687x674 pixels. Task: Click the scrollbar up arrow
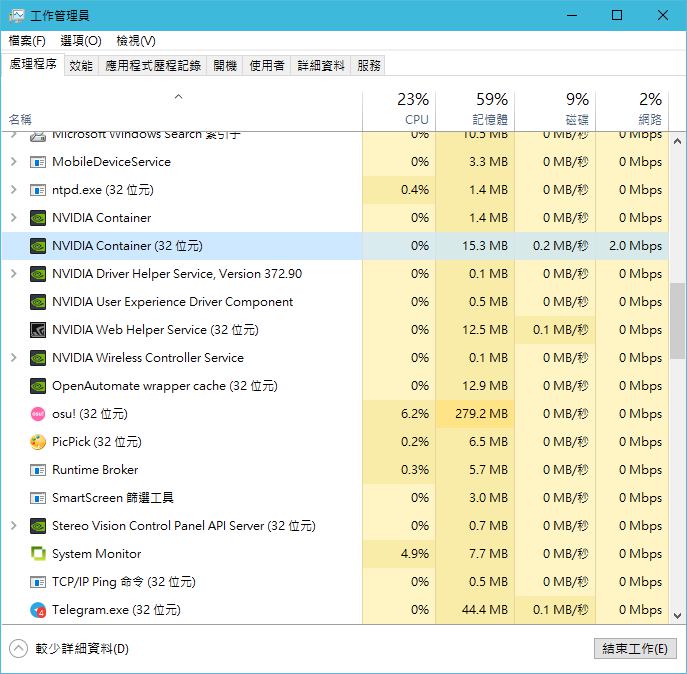pyautogui.click(x=677, y=141)
